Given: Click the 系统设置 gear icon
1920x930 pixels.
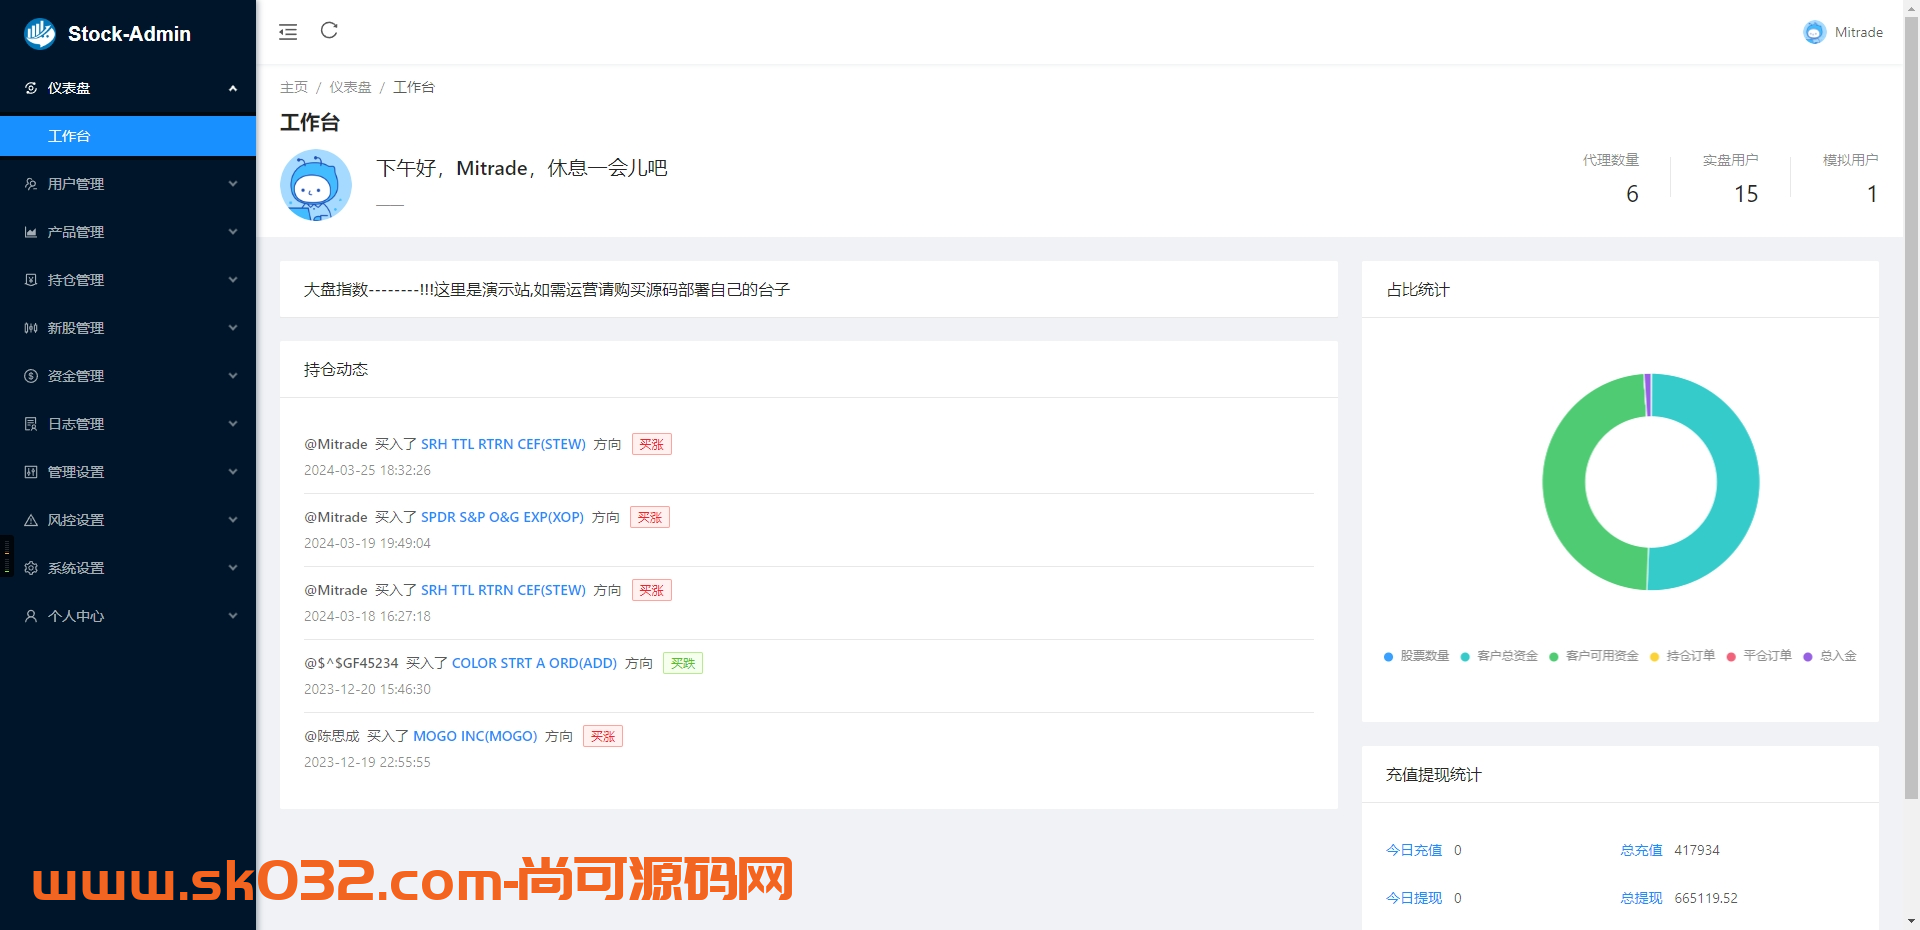Looking at the screenshot, I should pyautogui.click(x=31, y=568).
